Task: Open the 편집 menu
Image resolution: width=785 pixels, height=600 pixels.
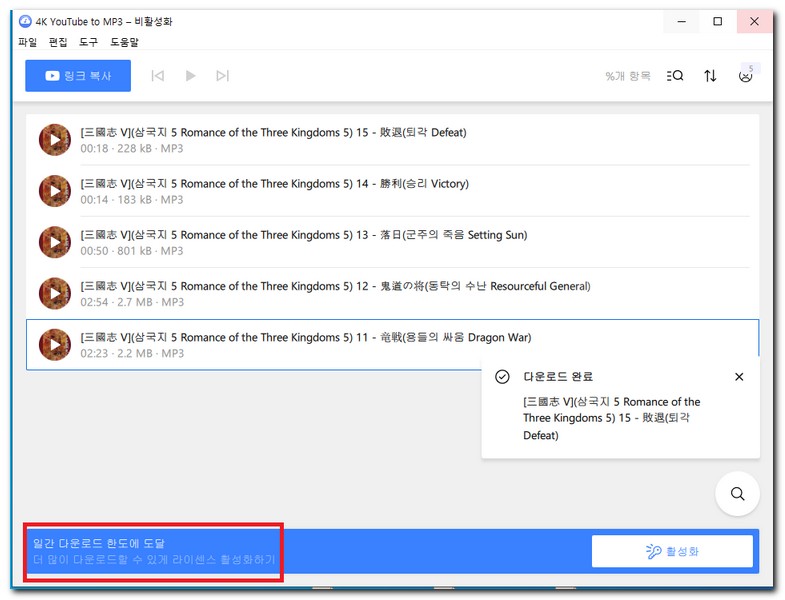Action: point(58,42)
